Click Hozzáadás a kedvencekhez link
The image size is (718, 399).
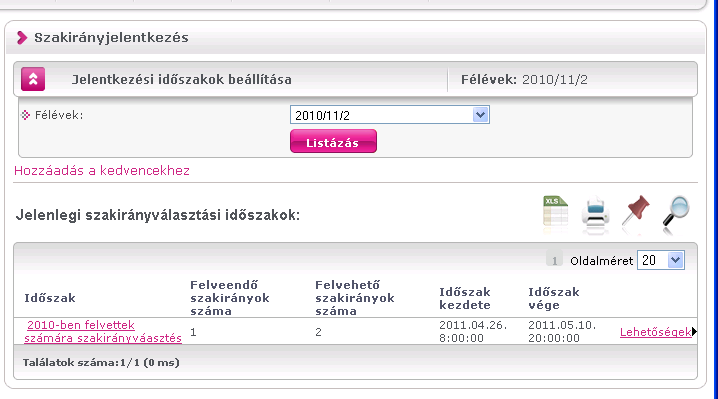[x=102, y=170]
